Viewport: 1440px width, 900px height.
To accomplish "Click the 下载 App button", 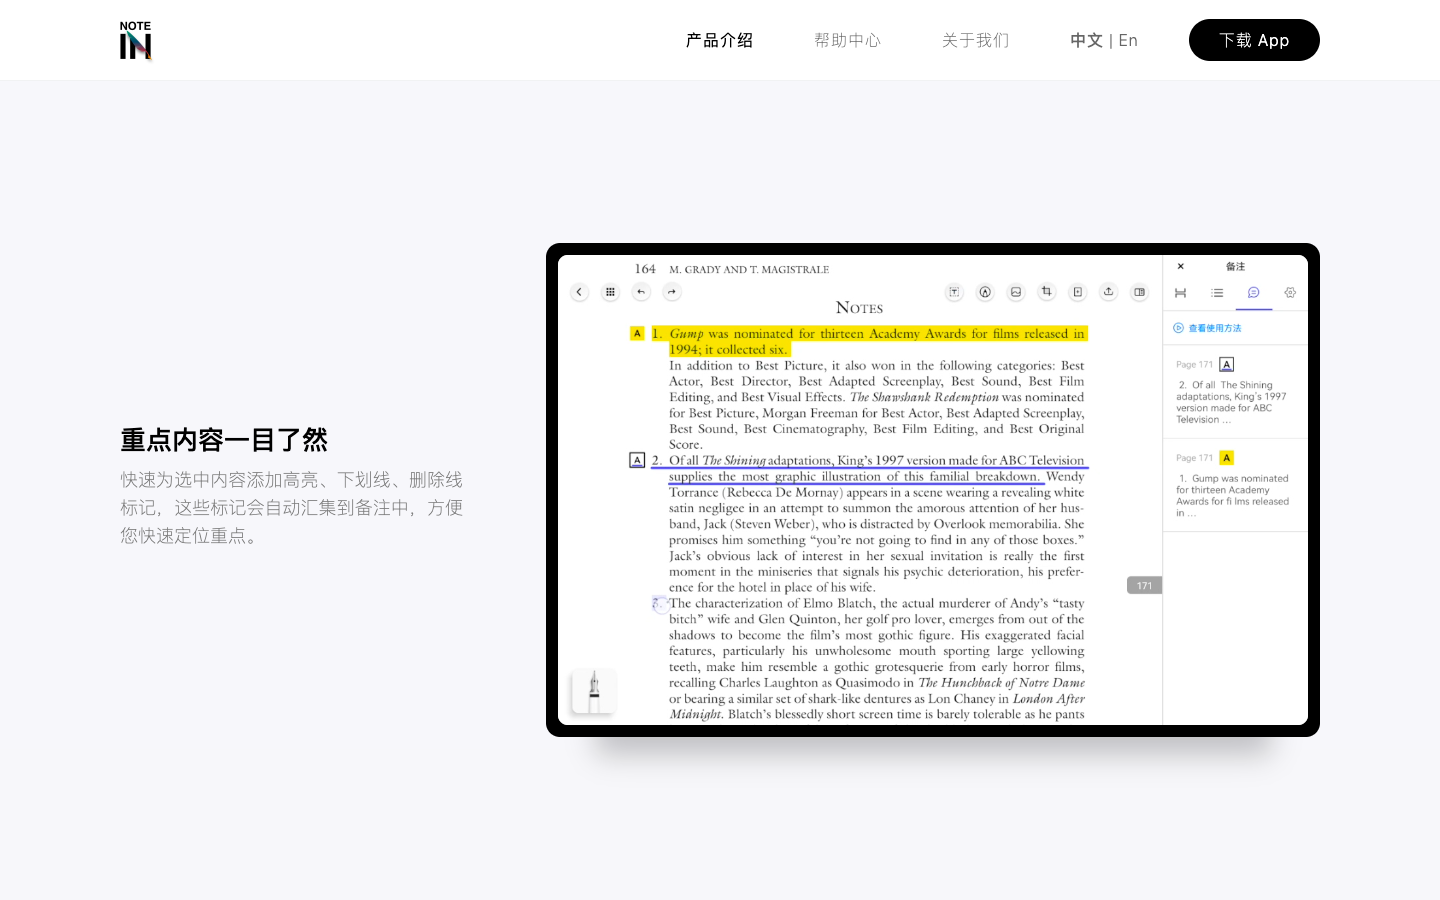I will tap(1254, 40).
